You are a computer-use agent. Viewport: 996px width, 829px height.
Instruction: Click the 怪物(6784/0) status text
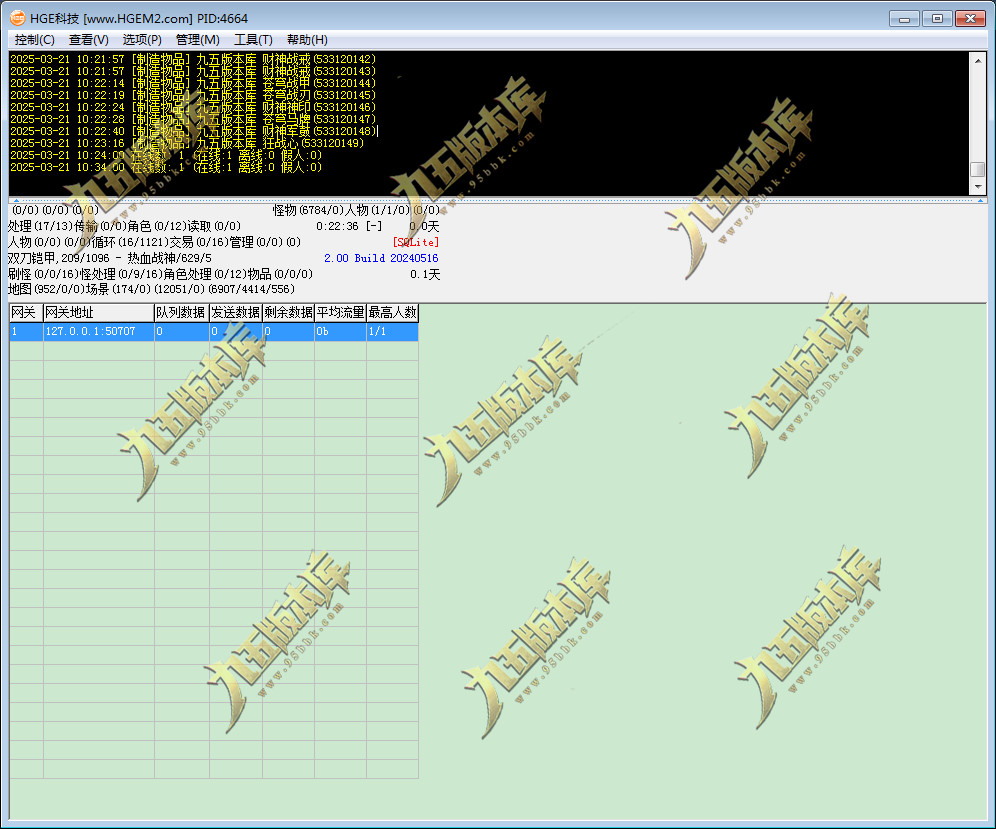click(307, 210)
